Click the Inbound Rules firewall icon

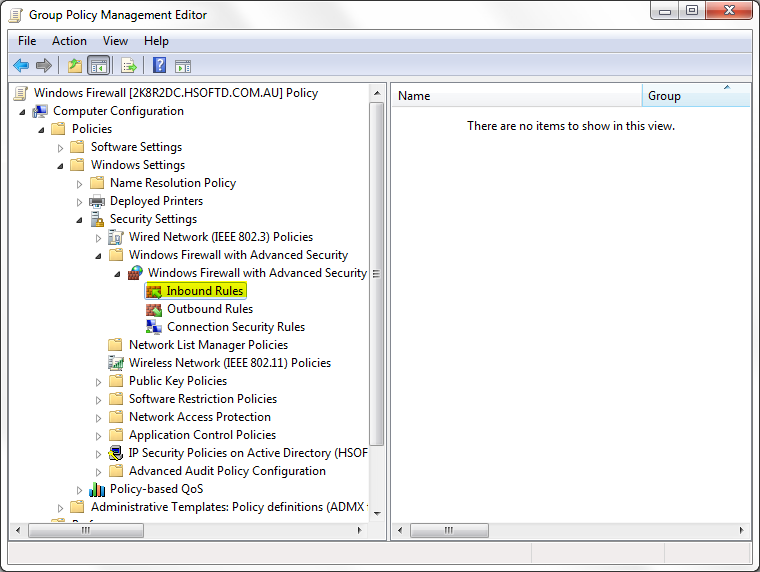coord(154,291)
